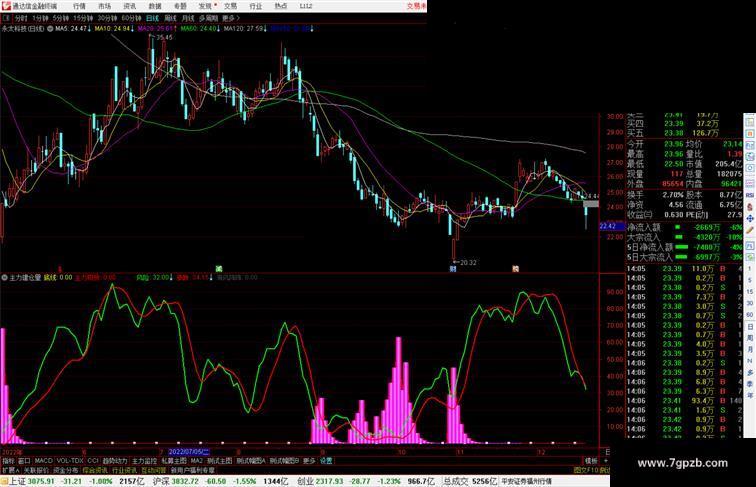Open the 互动问答 tab
The width and height of the screenshot is (756, 487).
point(154,470)
